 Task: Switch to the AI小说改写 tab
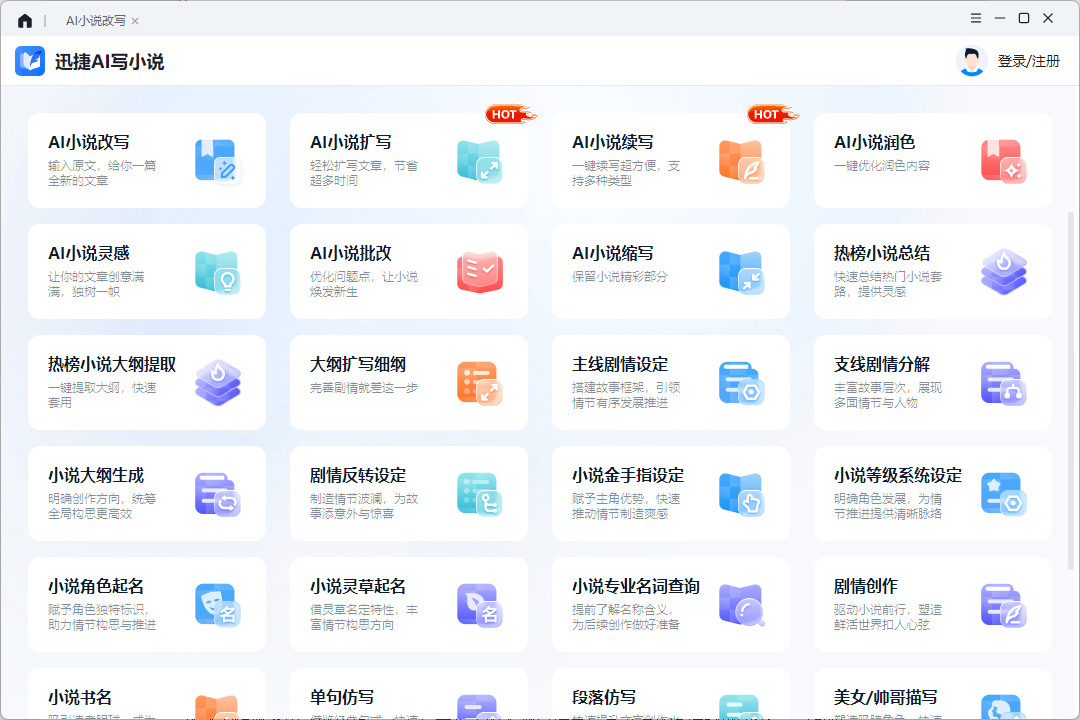(x=96, y=21)
